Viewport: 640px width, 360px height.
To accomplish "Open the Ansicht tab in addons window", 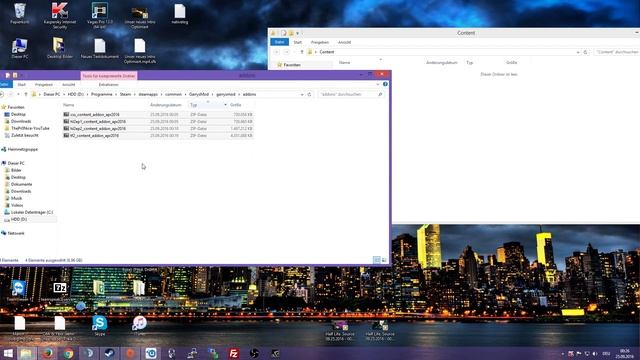I will pos(69,84).
